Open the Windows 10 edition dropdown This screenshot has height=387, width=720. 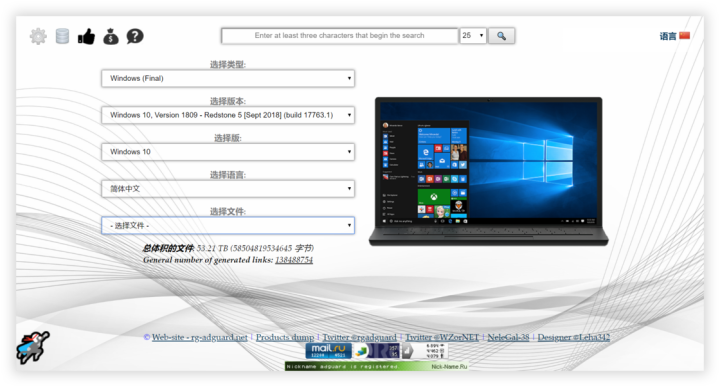(x=228, y=152)
